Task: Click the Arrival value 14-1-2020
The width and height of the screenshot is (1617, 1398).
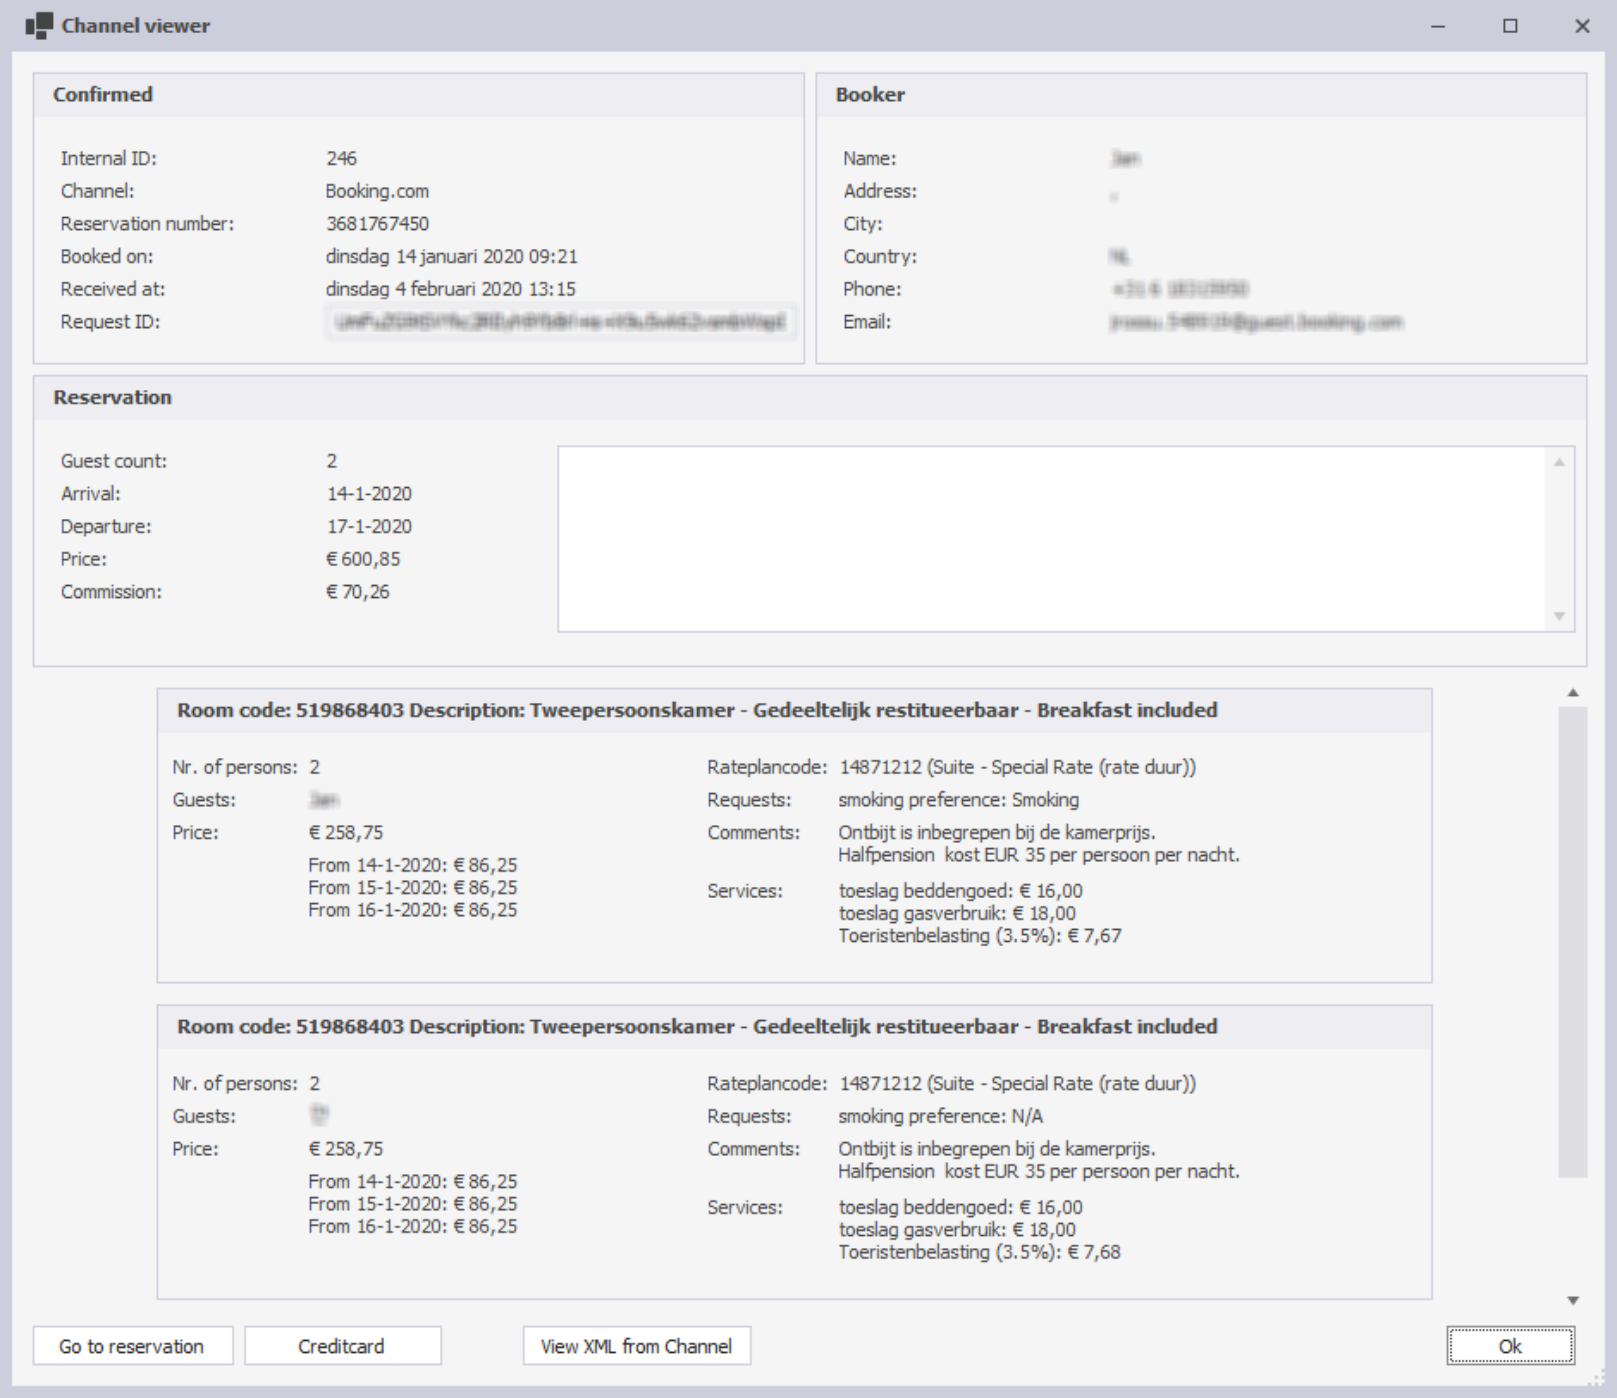Action: point(369,494)
